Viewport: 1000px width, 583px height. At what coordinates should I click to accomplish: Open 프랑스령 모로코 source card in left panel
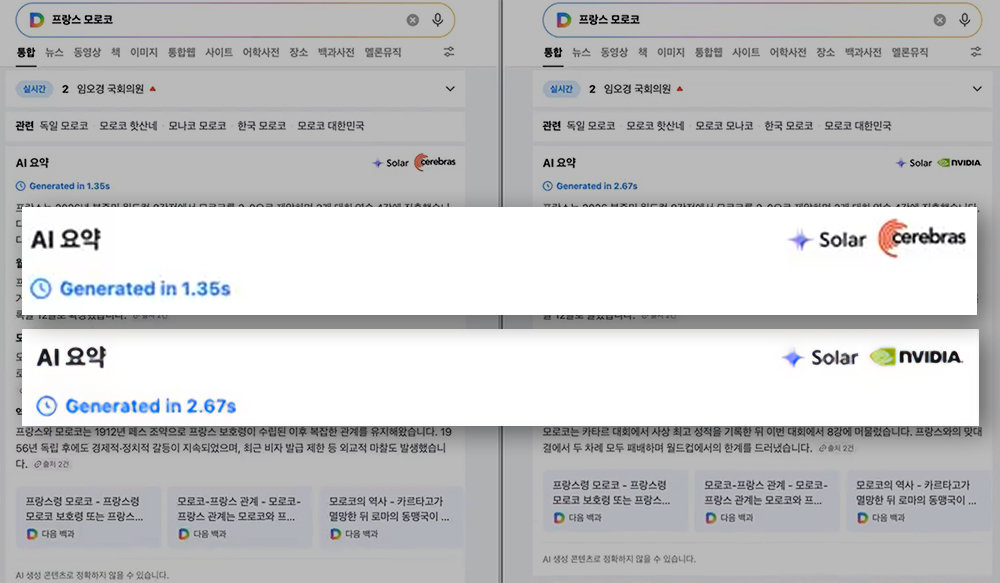click(x=88, y=517)
